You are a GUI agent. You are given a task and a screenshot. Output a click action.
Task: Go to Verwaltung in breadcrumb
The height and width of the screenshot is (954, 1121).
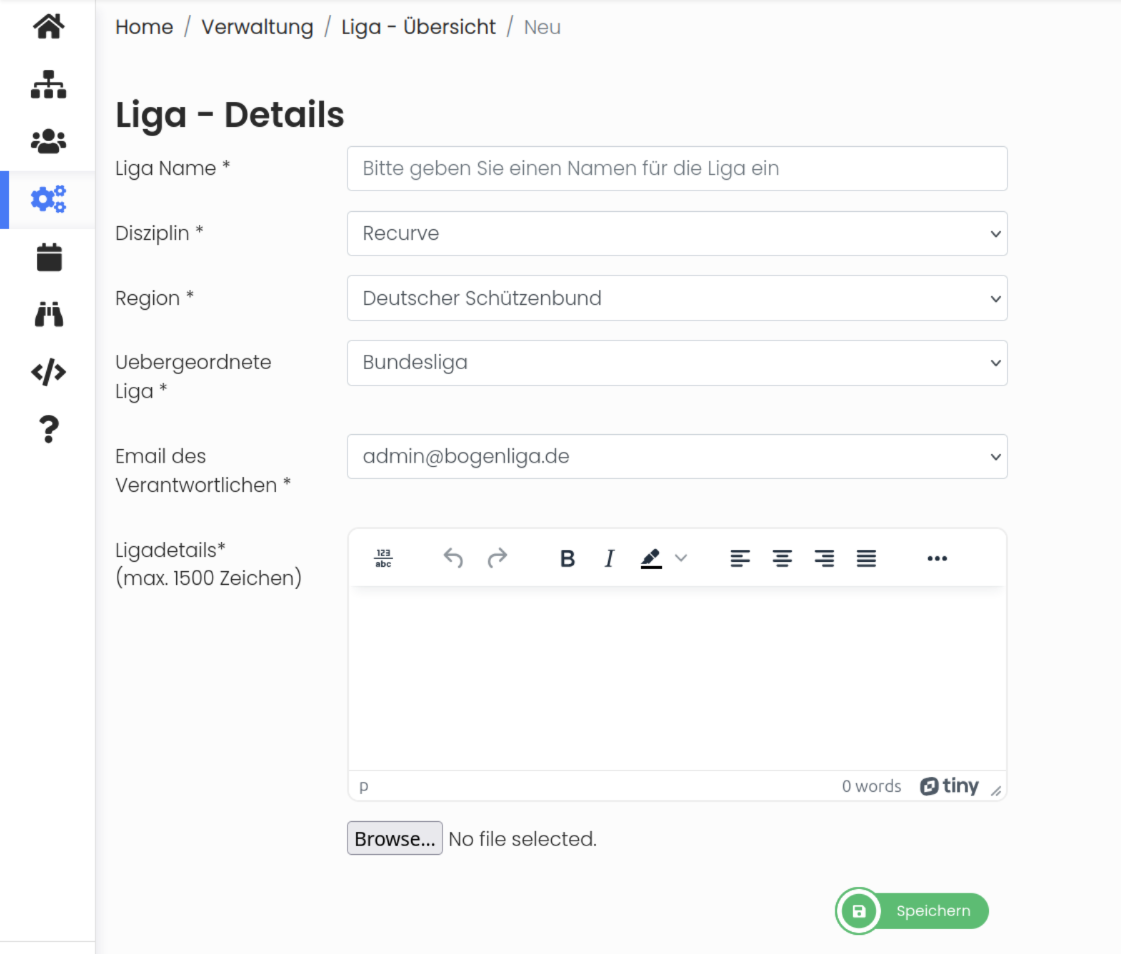pos(257,27)
